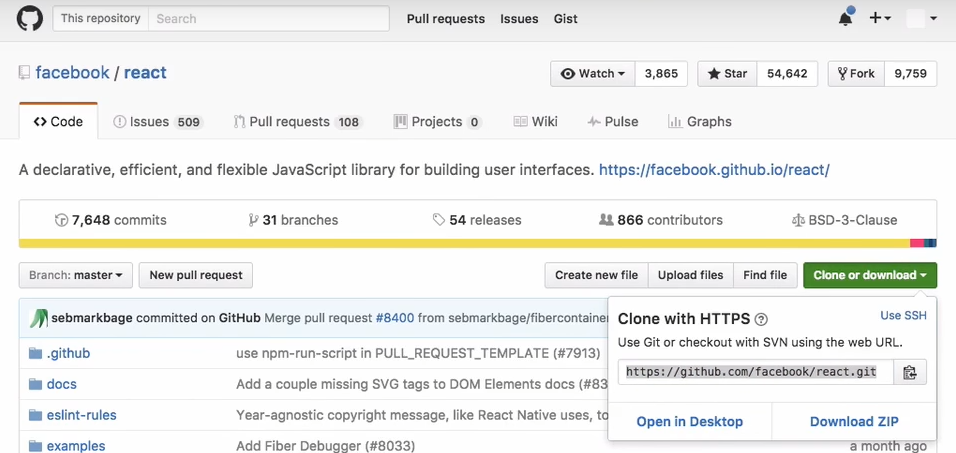The width and height of the screenshot is (956, 453).
Task: Expand the Branch: master selector
Action: coord(76,275)
